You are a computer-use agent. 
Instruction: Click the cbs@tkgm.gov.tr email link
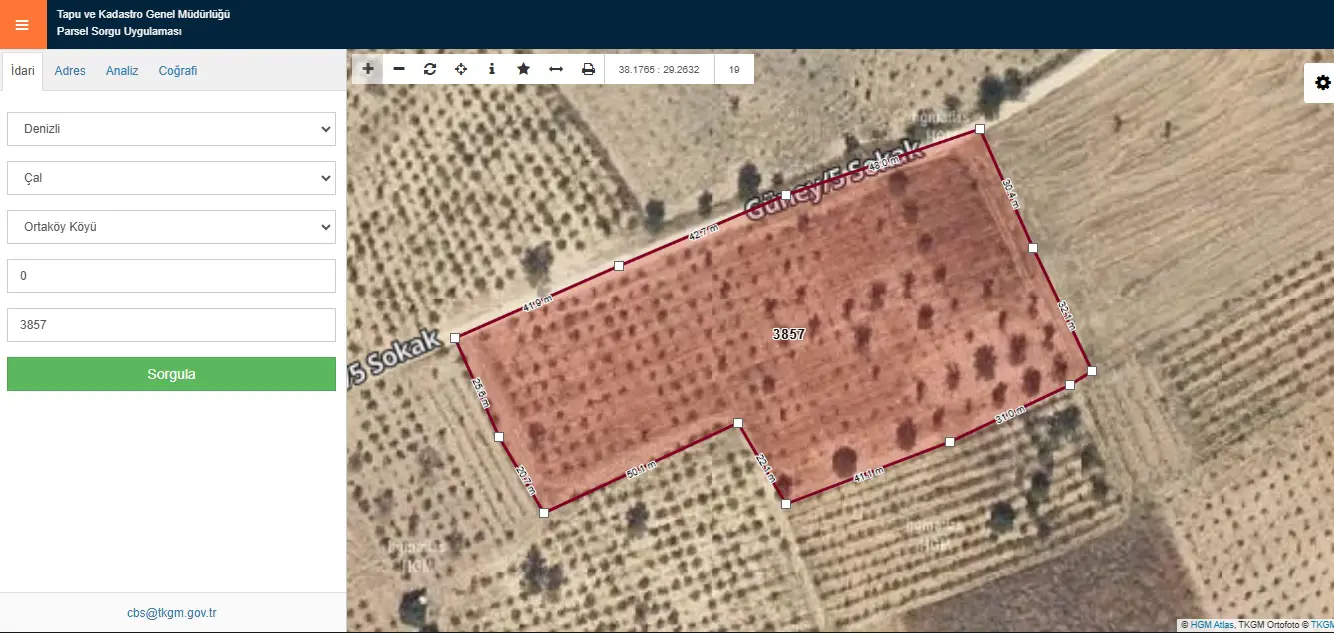point(172,613)
